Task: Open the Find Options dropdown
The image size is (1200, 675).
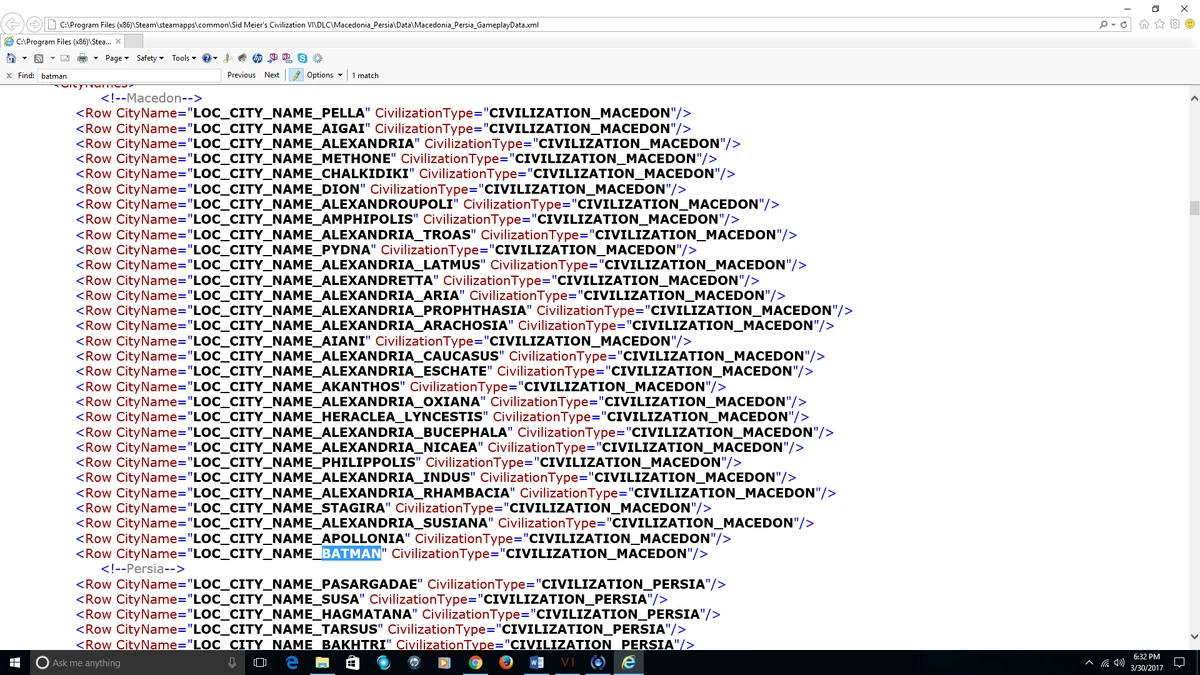Action: pyautogui.click(x=324, y=75)
